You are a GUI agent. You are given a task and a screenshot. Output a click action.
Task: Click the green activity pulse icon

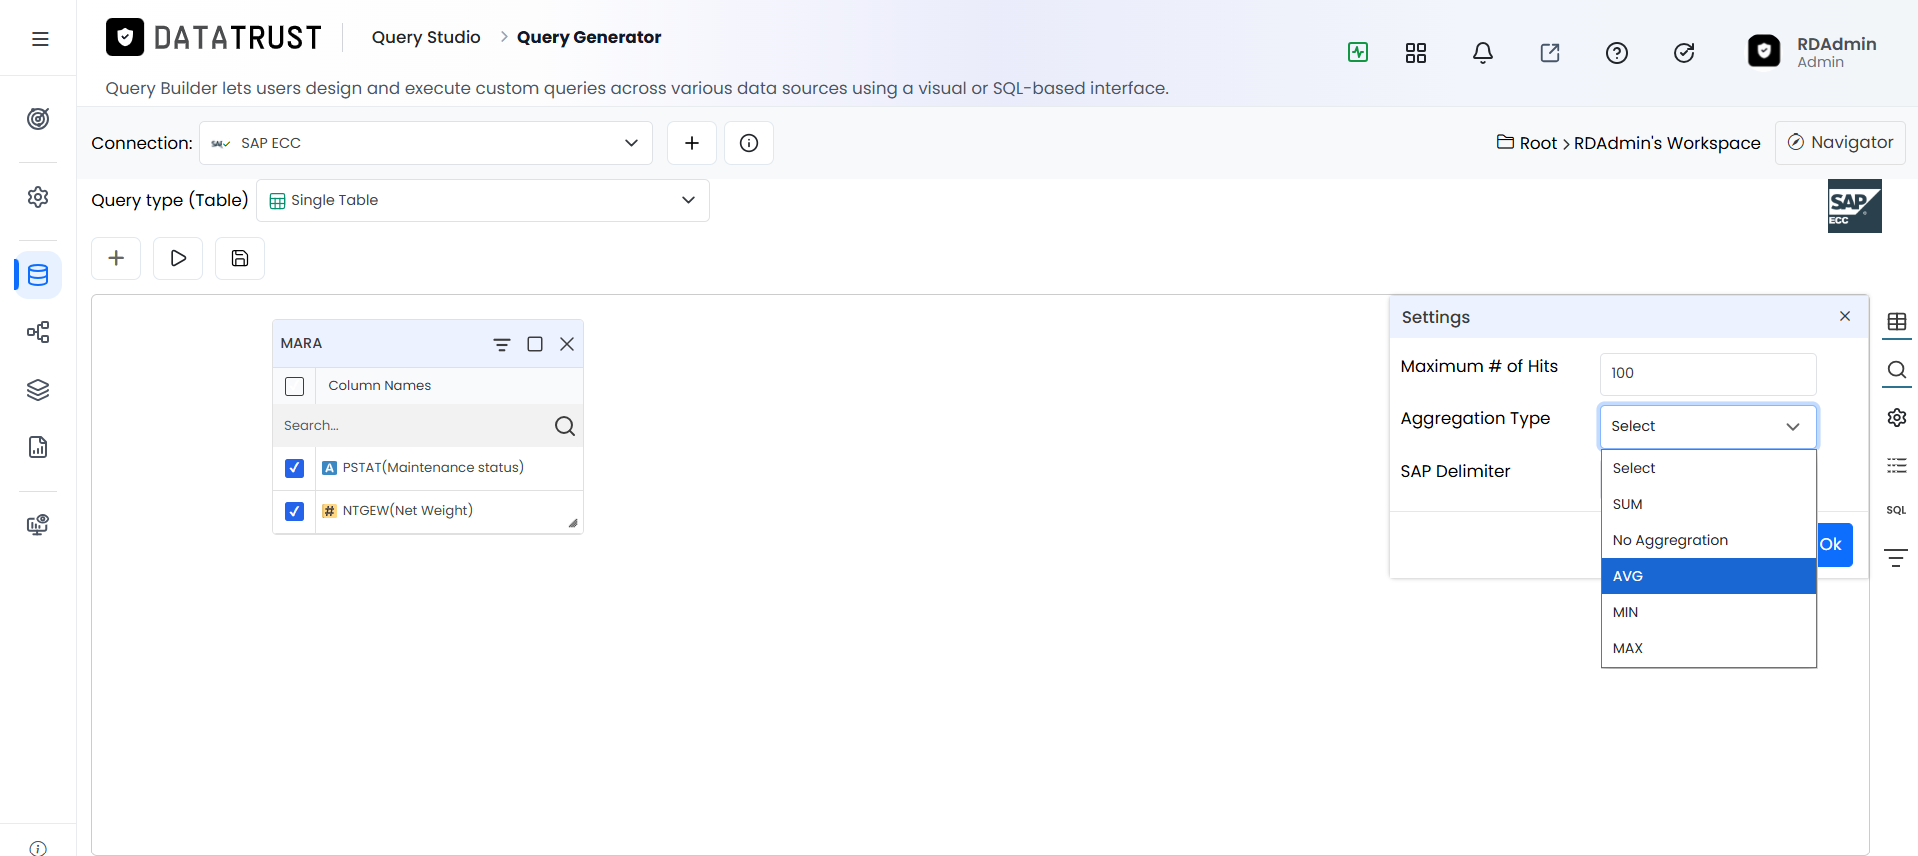click(1358, 52)
